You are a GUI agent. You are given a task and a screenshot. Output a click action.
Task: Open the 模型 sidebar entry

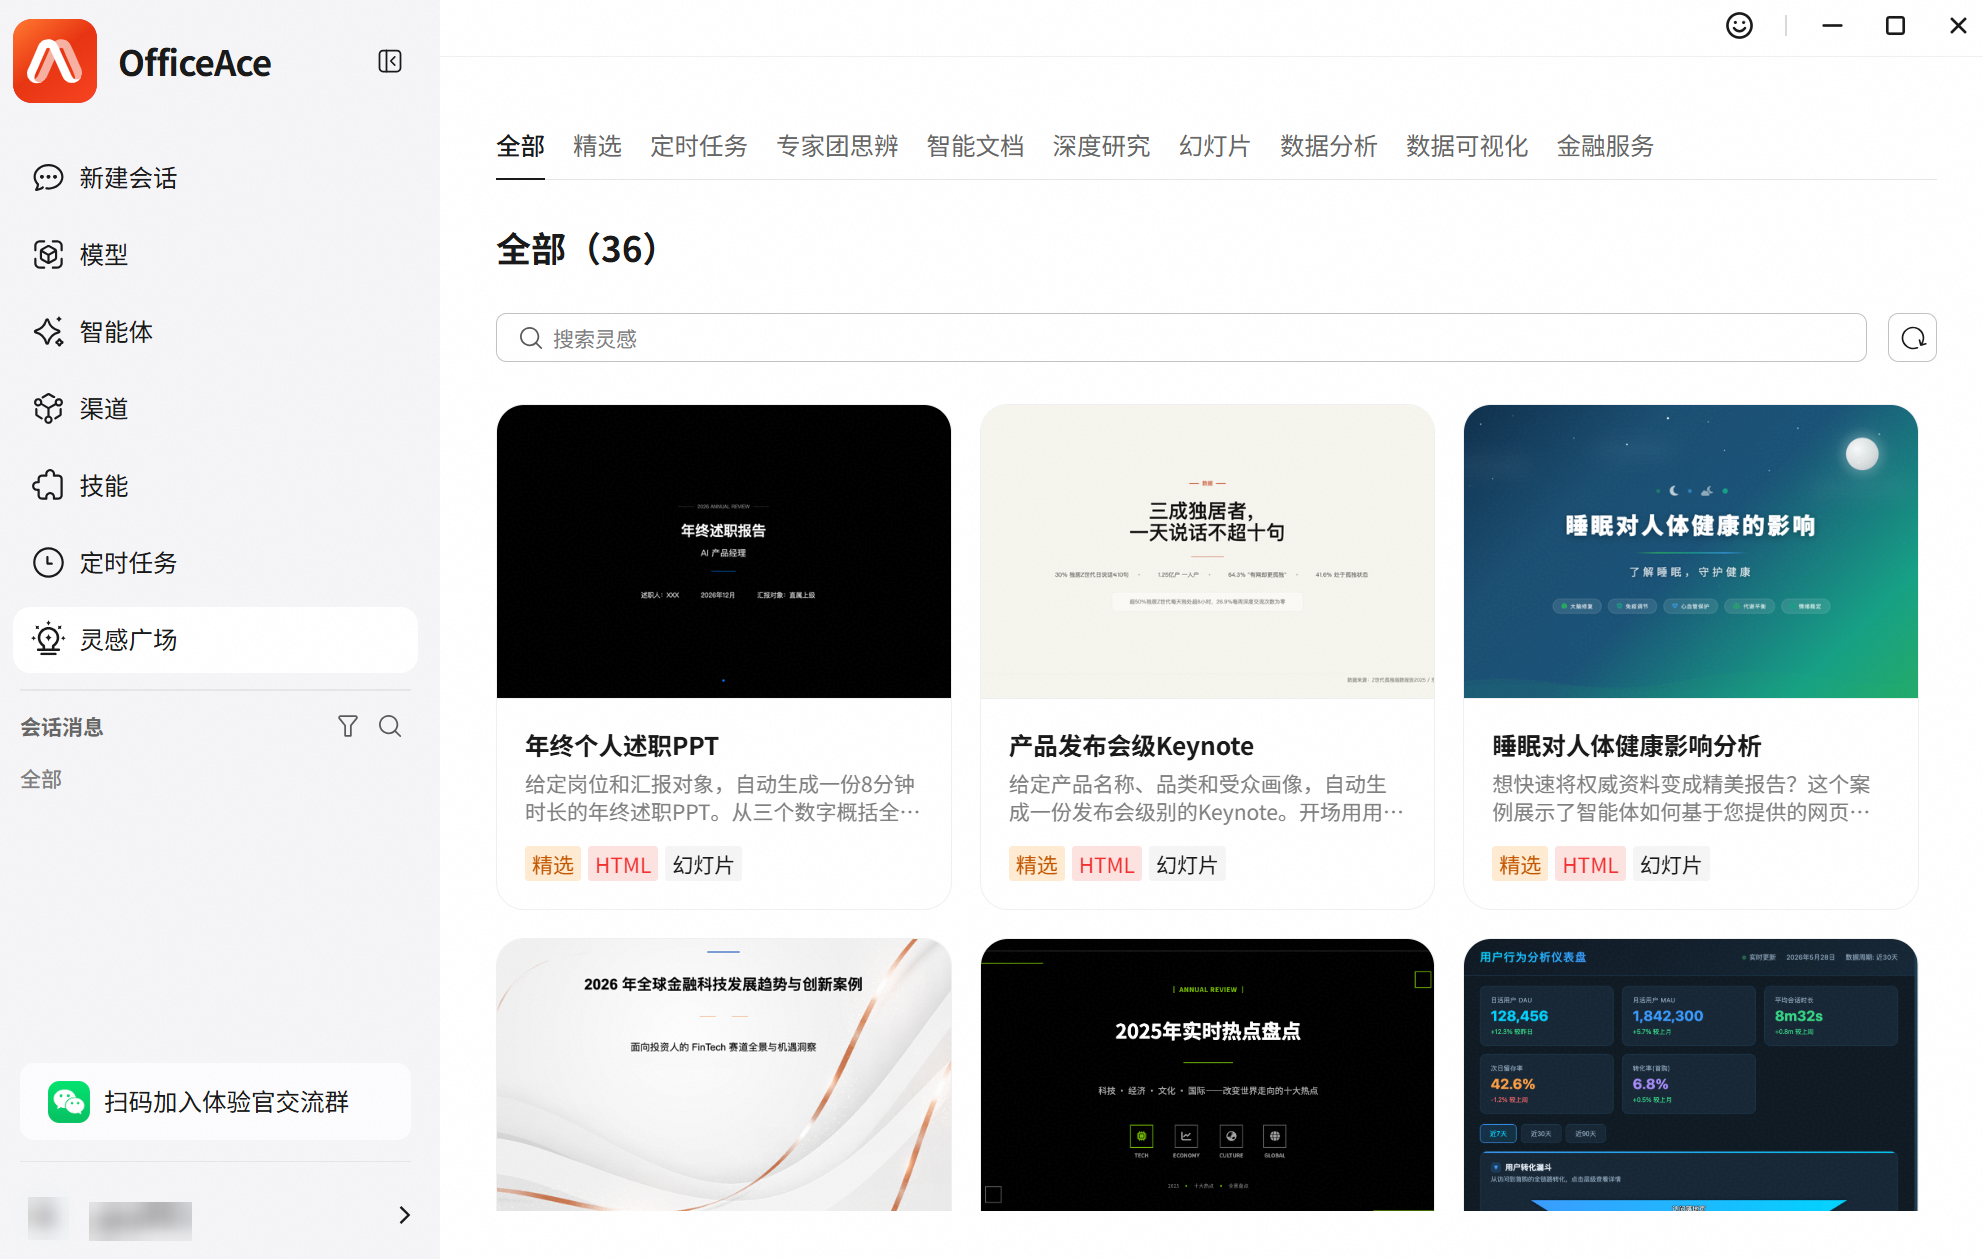tap(215, 255)
